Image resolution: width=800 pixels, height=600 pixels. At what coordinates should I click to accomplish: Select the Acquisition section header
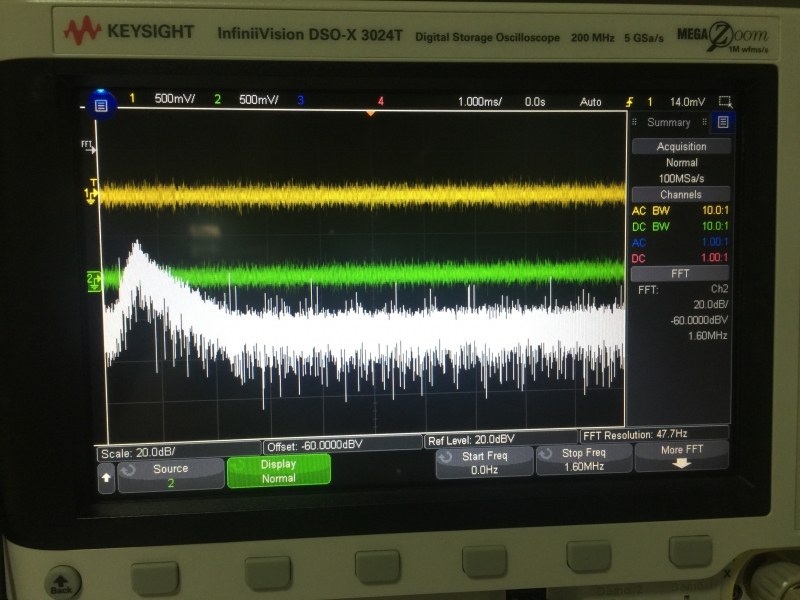[x=681, y=146]
